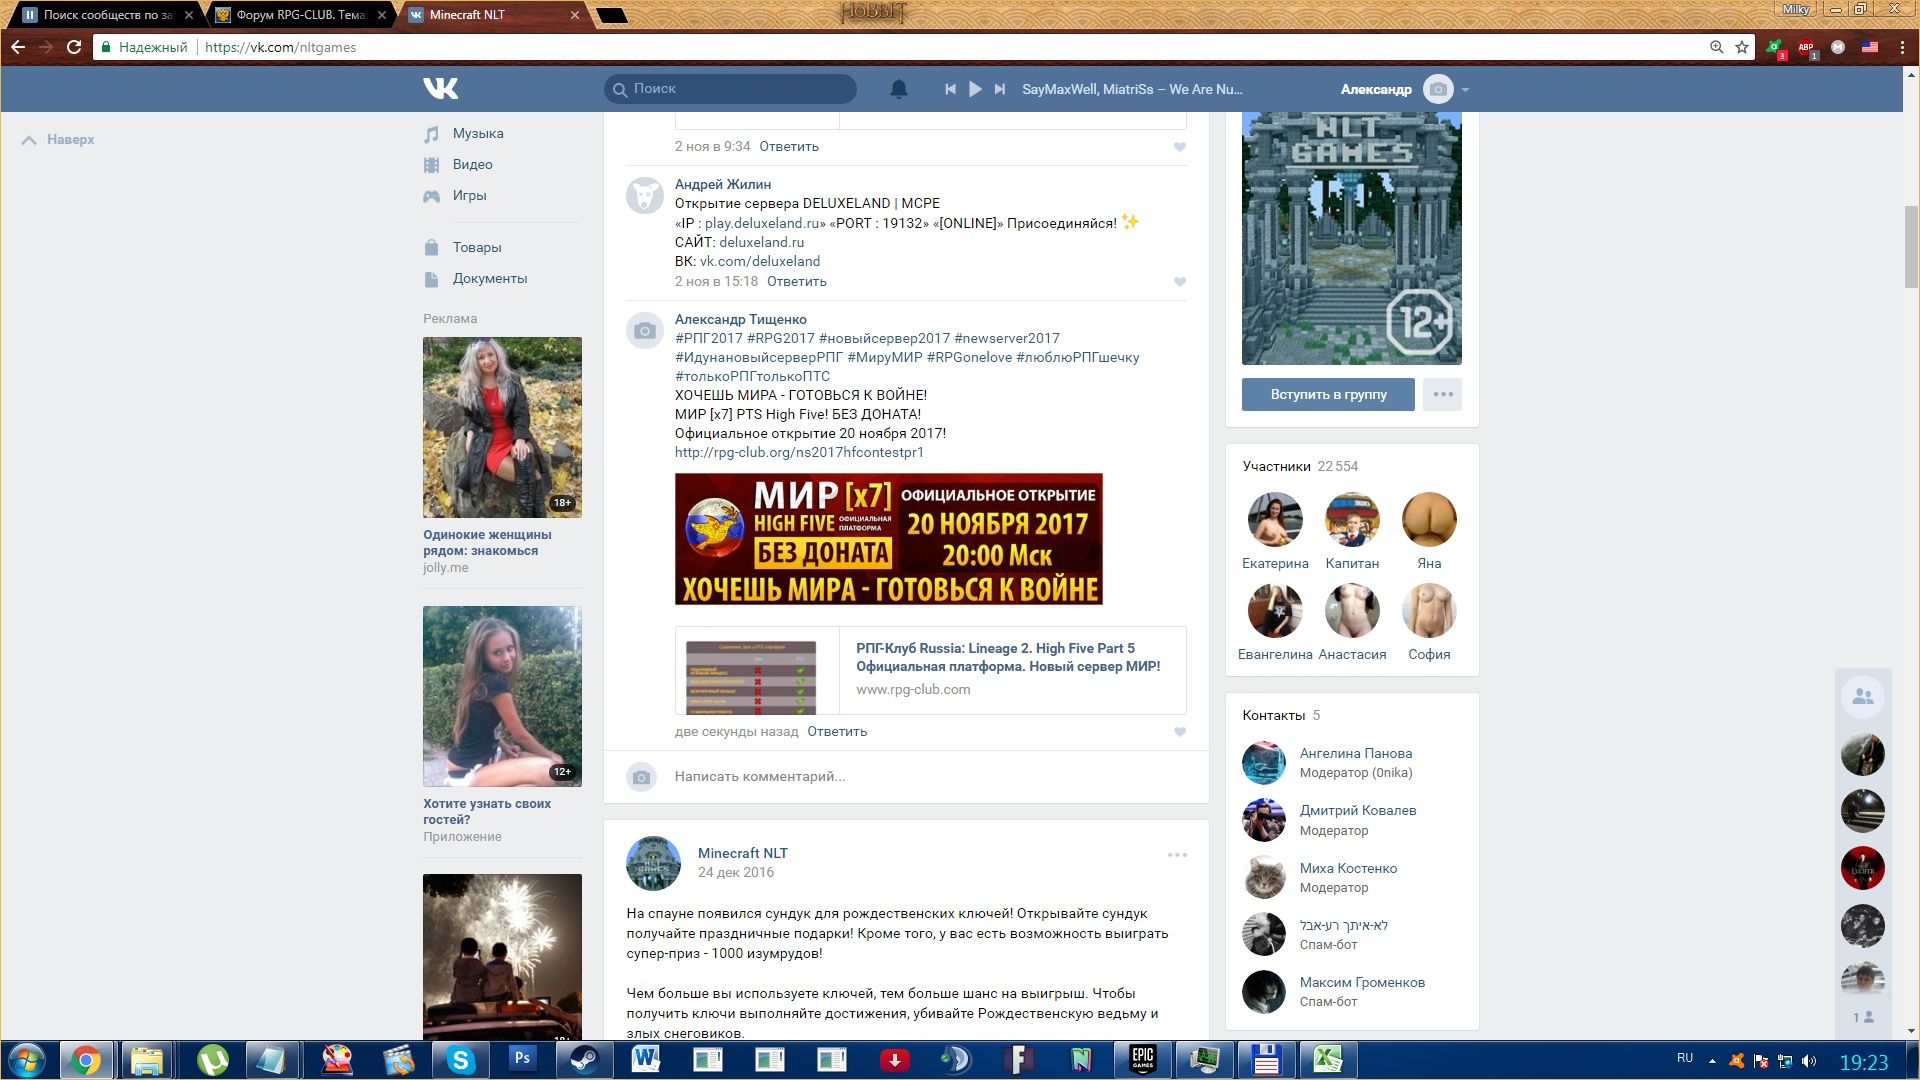Viewport: 1920px width, 1080px height.
Task: Open the Chrome three-dot menu
Action: pyautogui.click(x=1902, y=47)
